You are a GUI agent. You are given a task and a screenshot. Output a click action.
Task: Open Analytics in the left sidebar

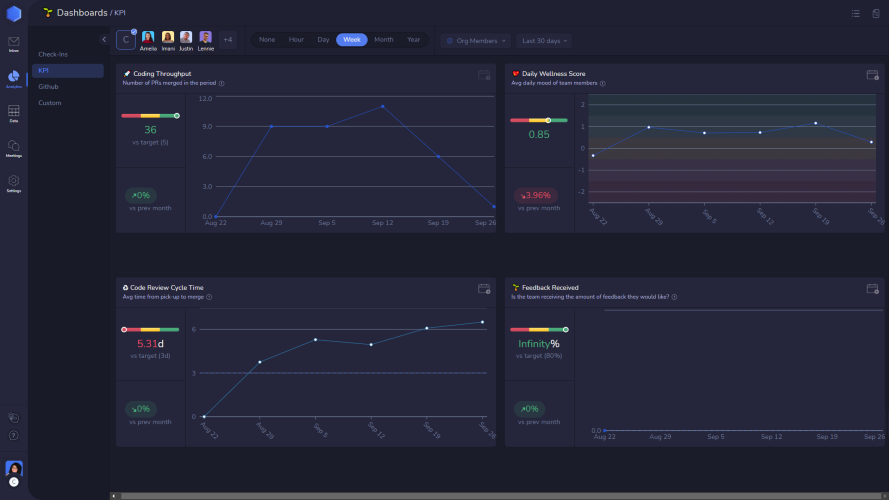[14, 79]
